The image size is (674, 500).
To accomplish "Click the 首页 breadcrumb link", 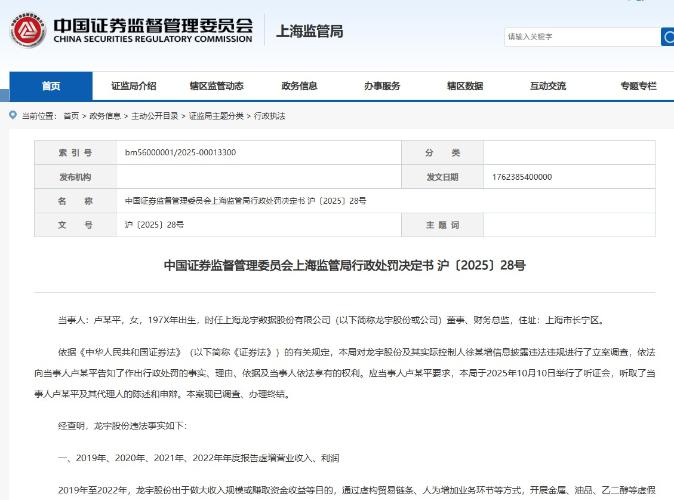I will click(x=71, y=116).
